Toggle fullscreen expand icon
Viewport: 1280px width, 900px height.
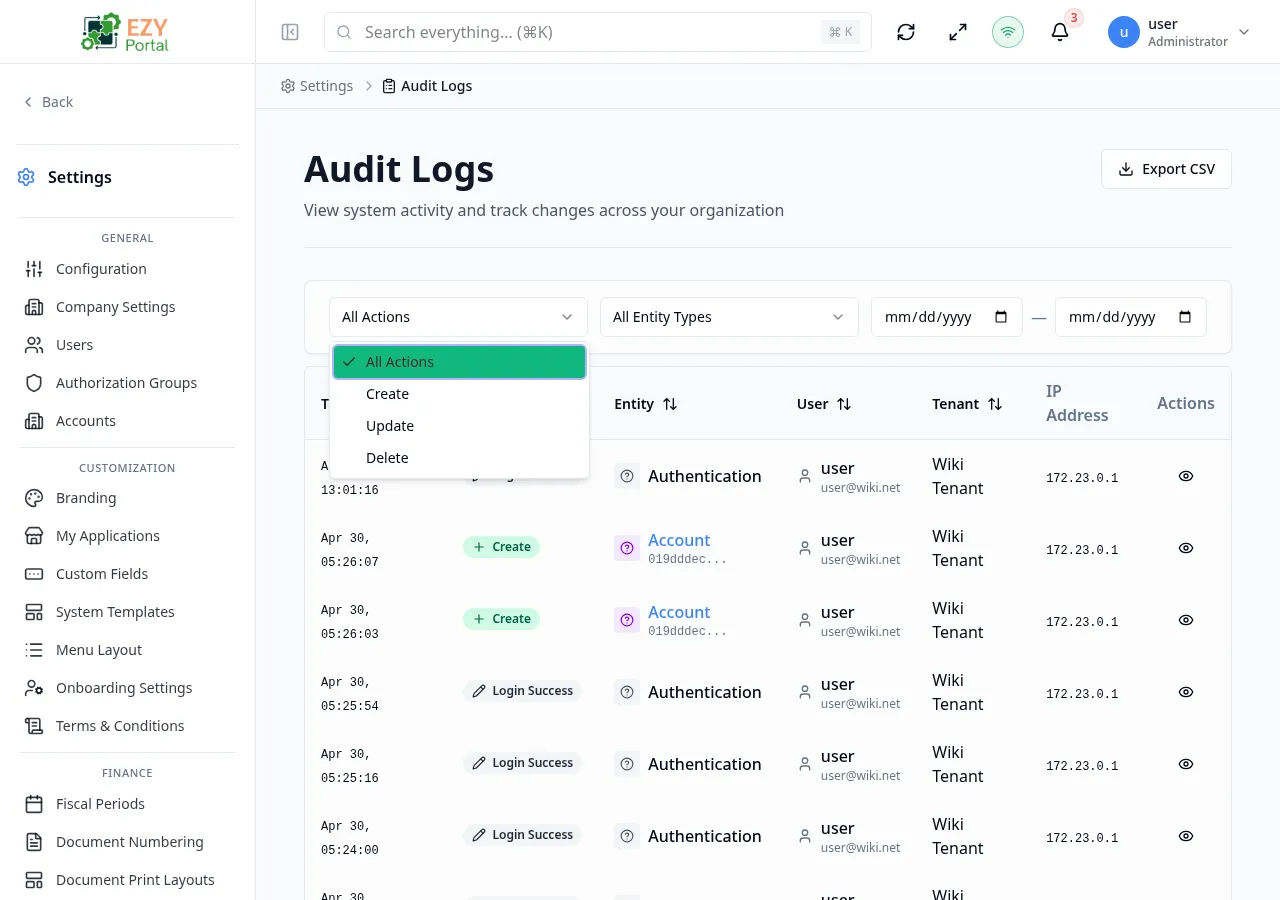click(958, 32)
